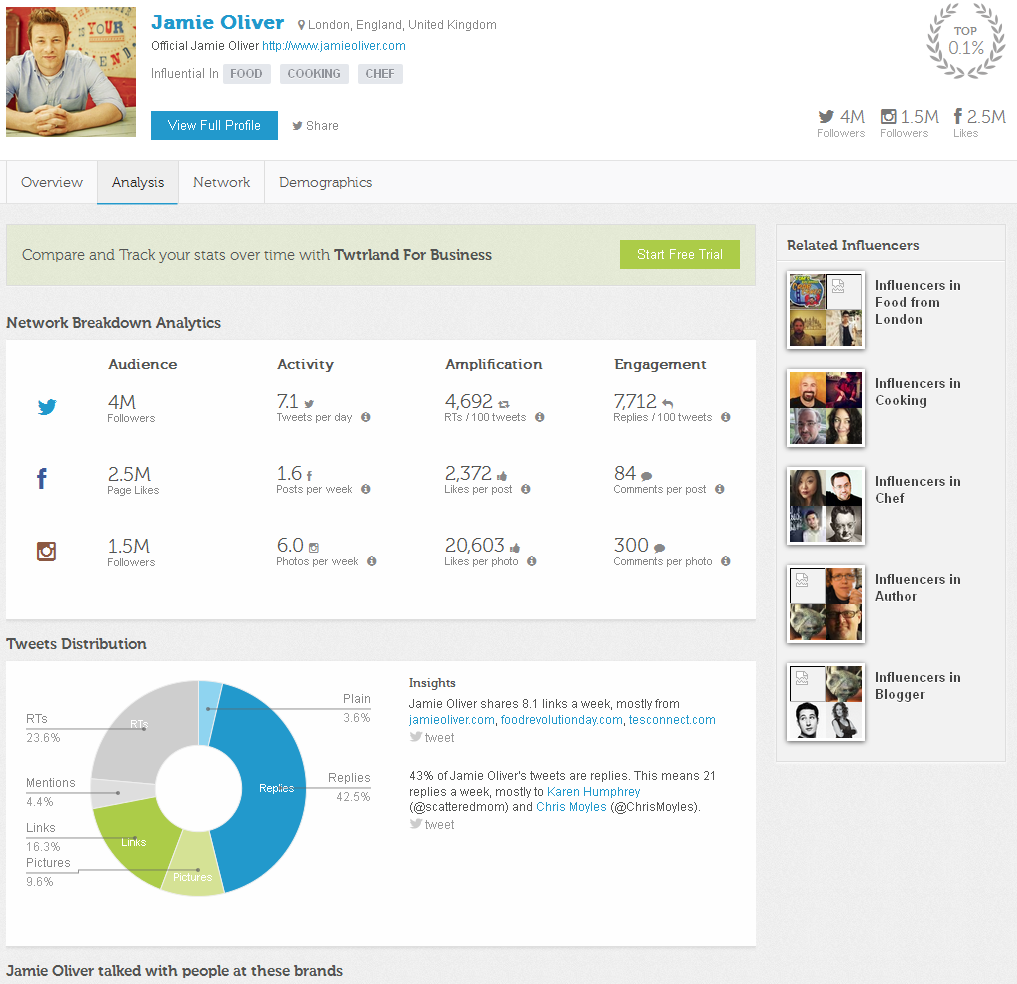This screenshot has height=984, width=1017.
Task: Open the Demographics tab
Action: 325,183
